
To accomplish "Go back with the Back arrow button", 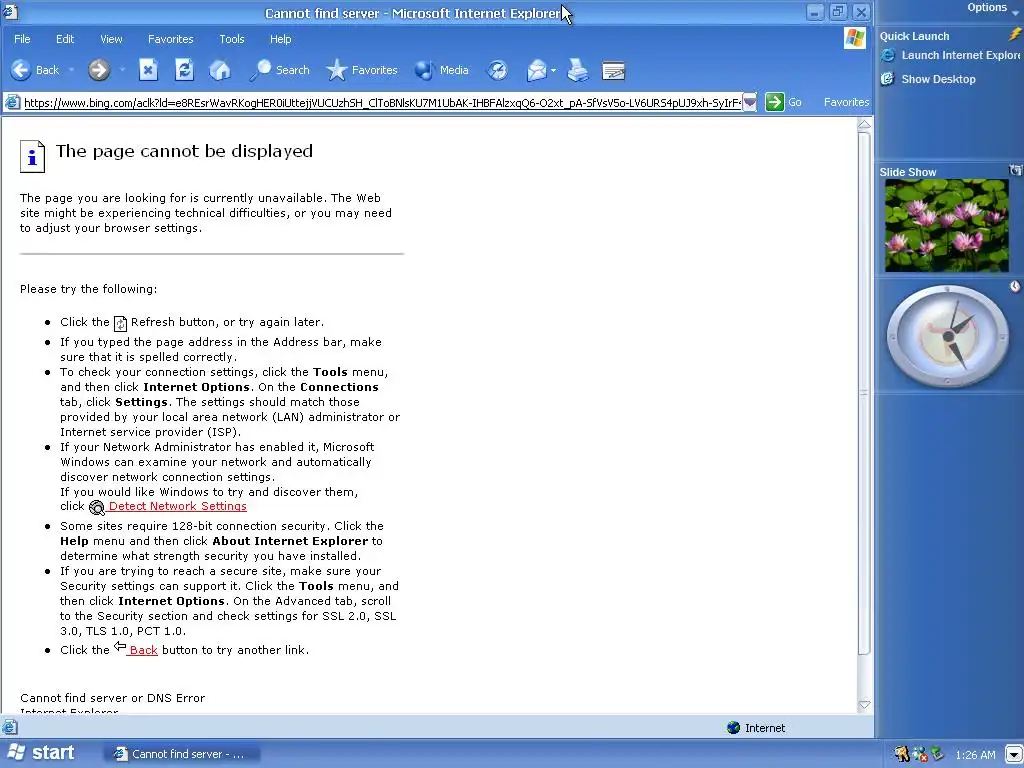I will [35, 70].
